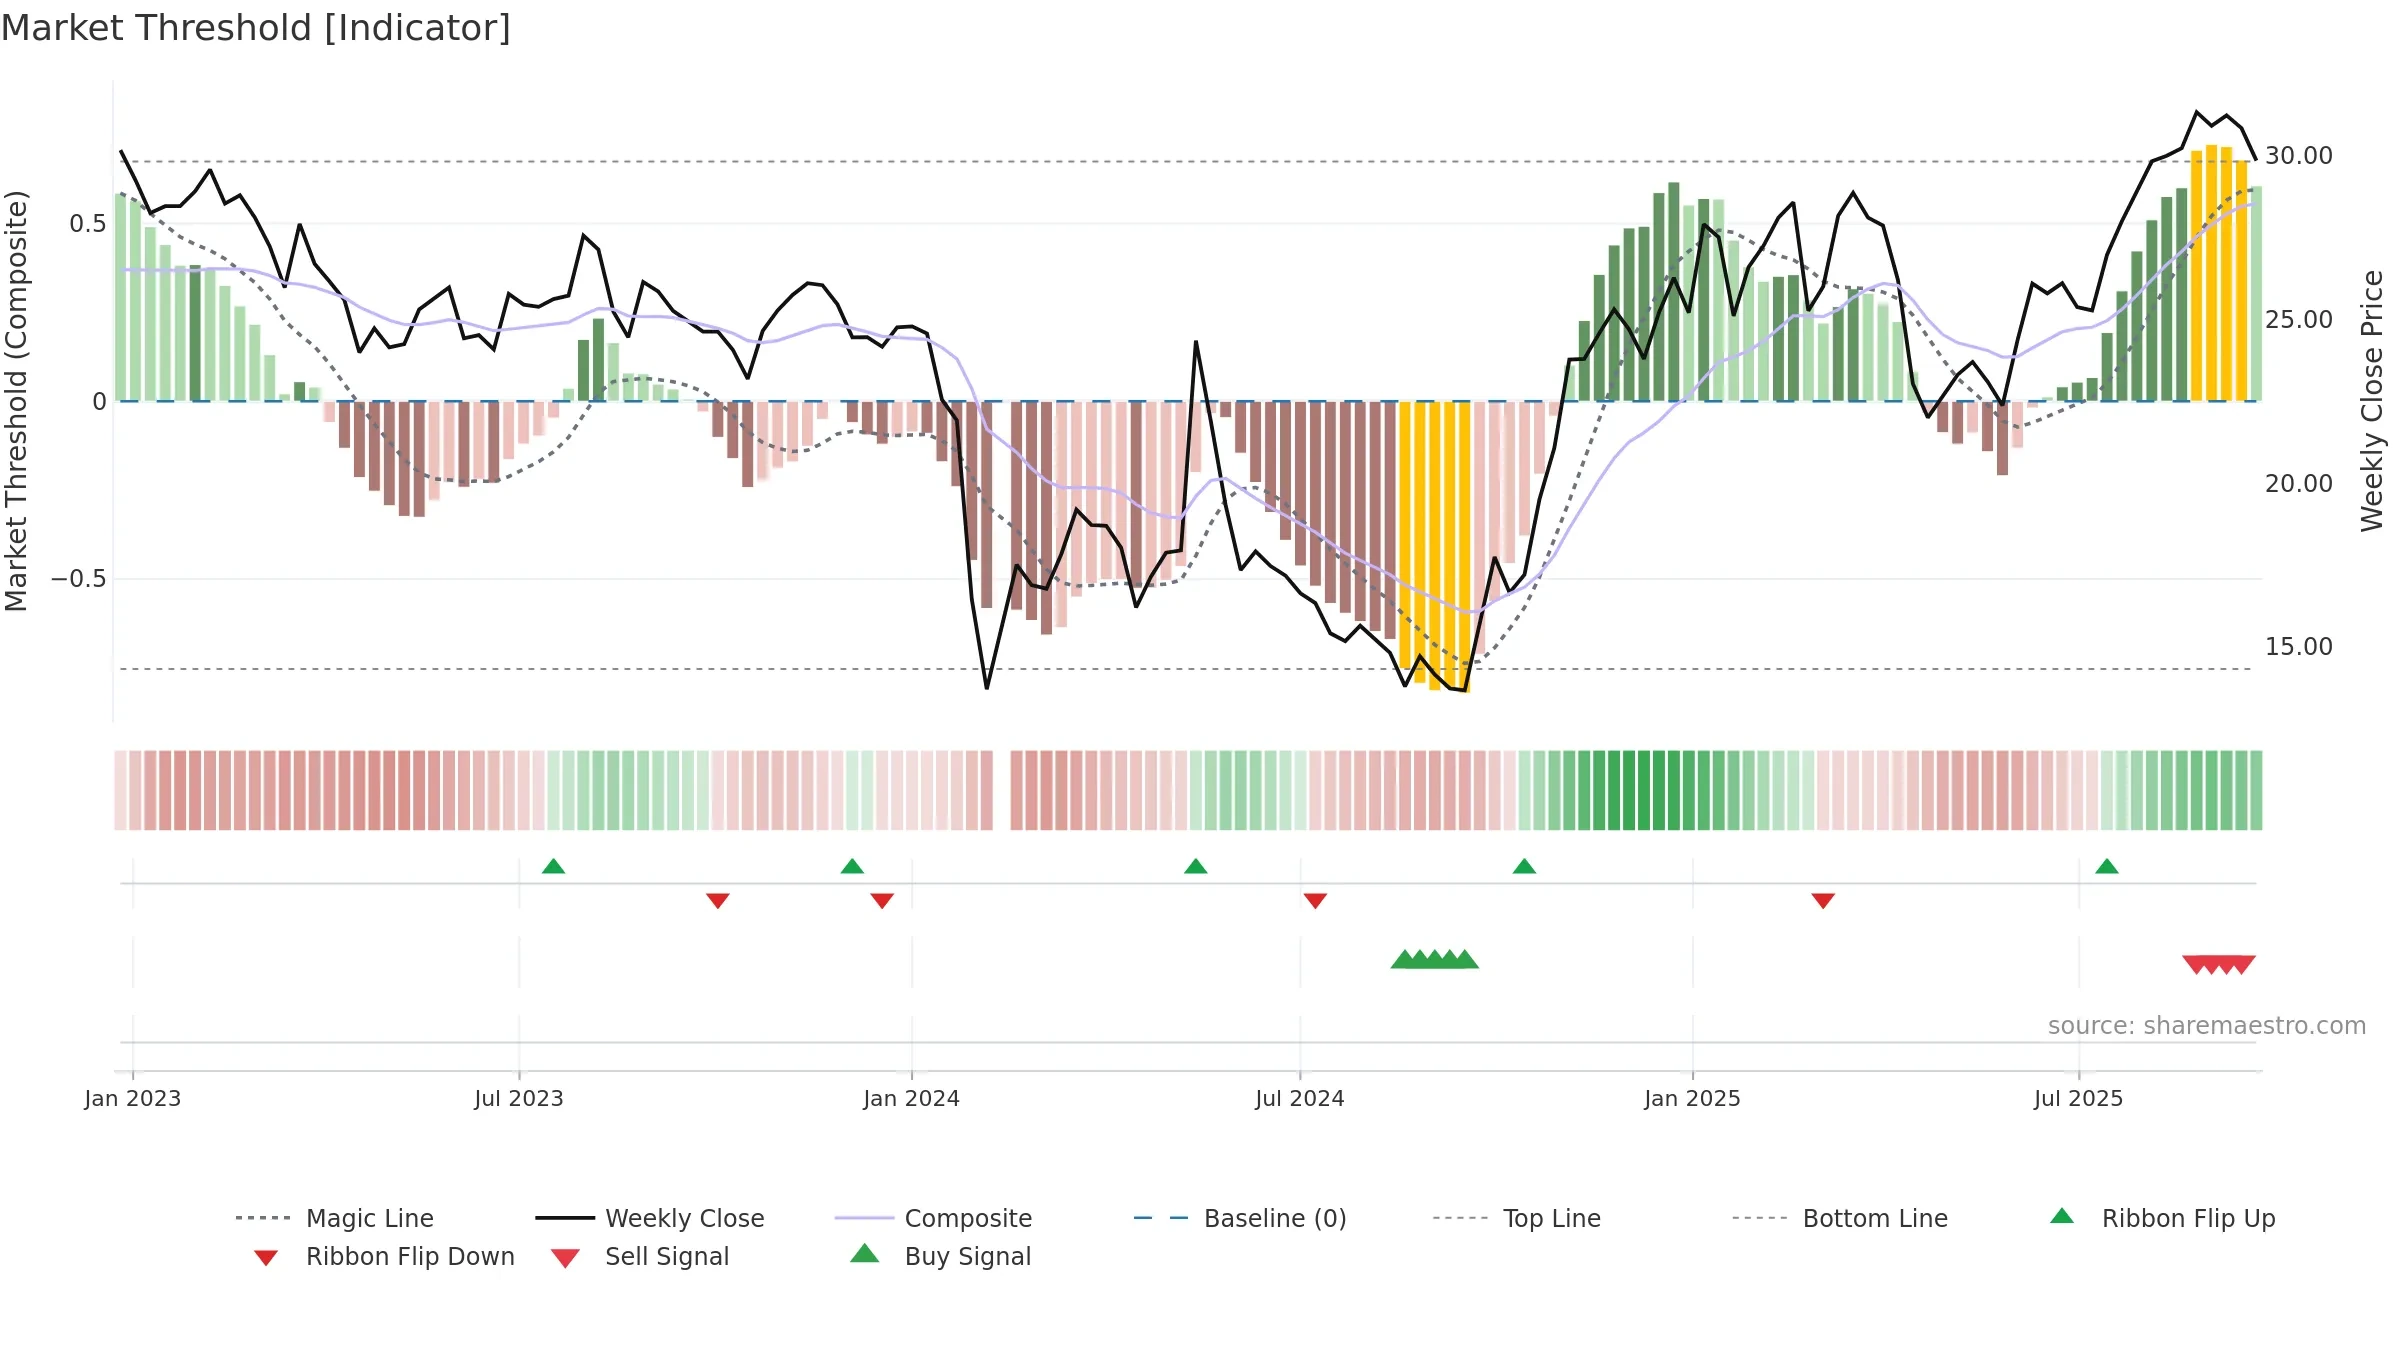Toggle the Baseline (0) legend entry

pos(1240,1218)
